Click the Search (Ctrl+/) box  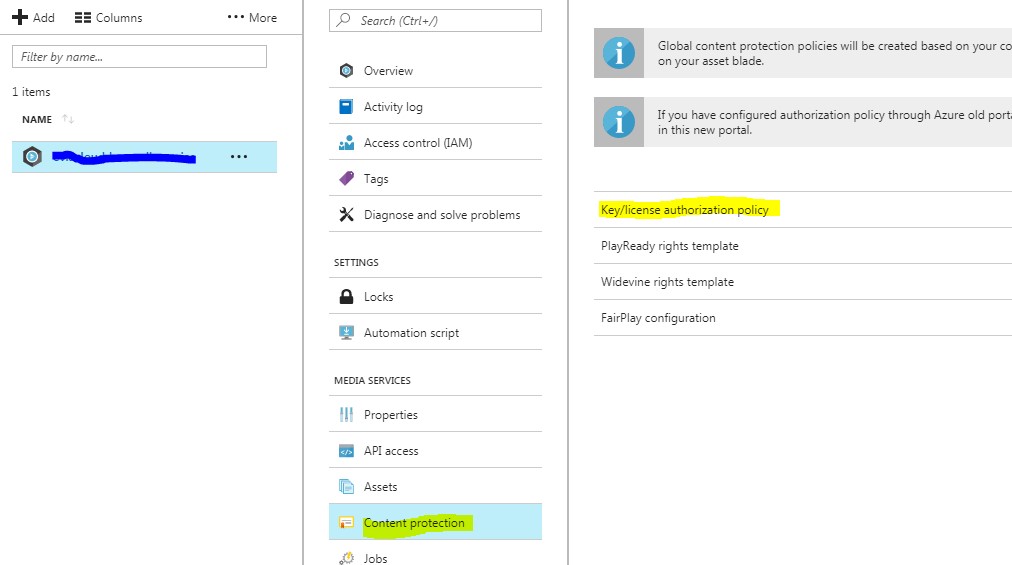point(435,21)
